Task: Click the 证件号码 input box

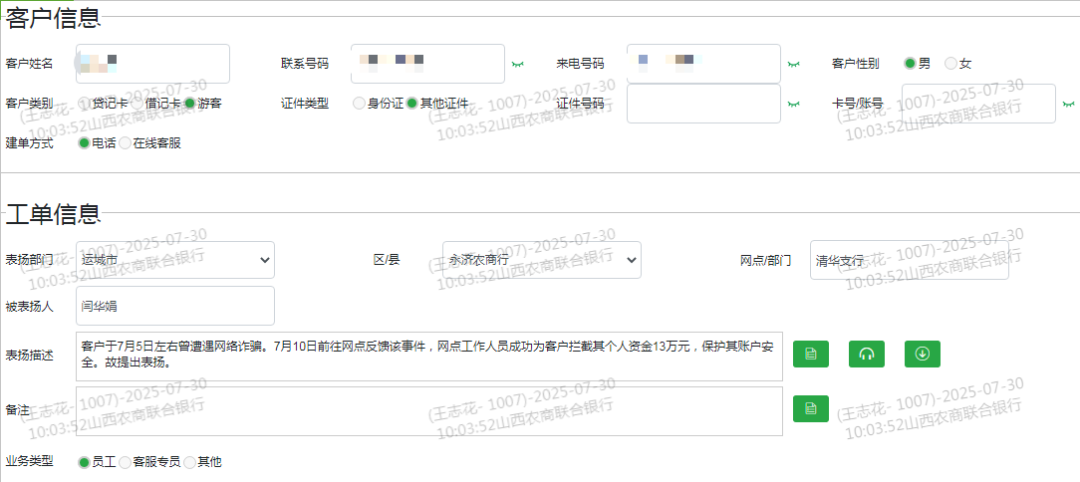Action: click(703, 104)
